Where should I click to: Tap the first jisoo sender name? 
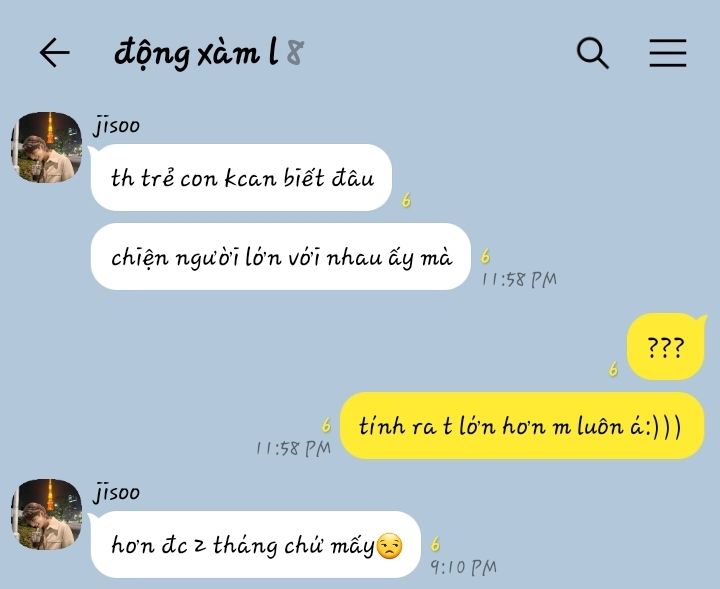click(x=116, y=126)
